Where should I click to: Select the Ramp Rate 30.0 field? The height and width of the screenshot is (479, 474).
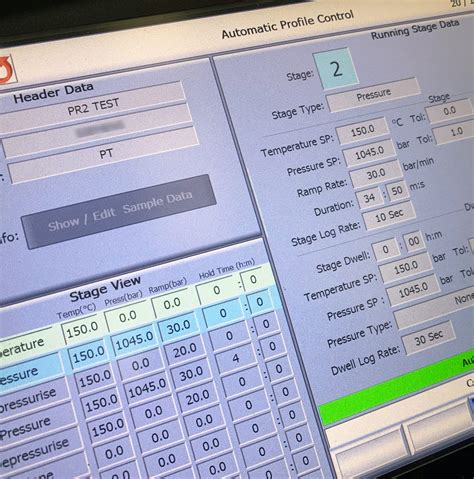pos(376,174)
